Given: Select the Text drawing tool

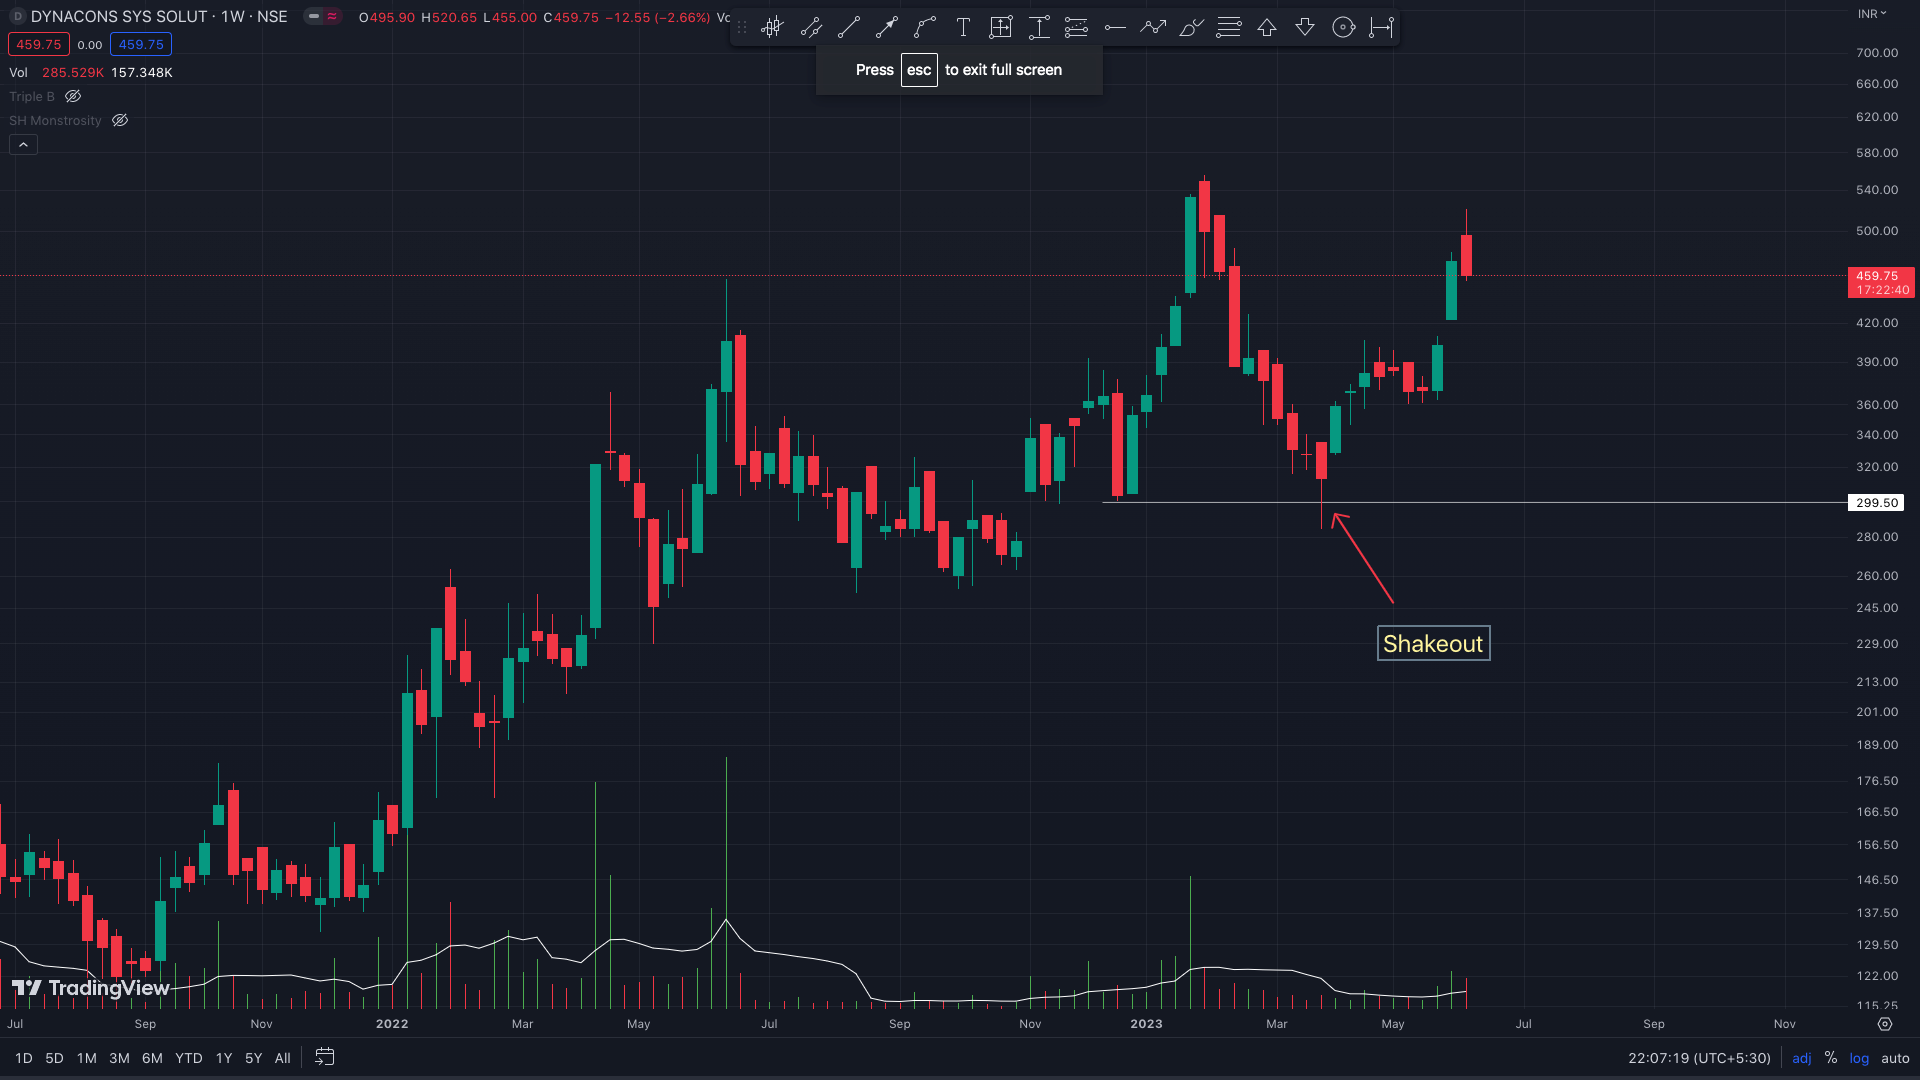Looking at the screenshot, I should pos(962,28).
